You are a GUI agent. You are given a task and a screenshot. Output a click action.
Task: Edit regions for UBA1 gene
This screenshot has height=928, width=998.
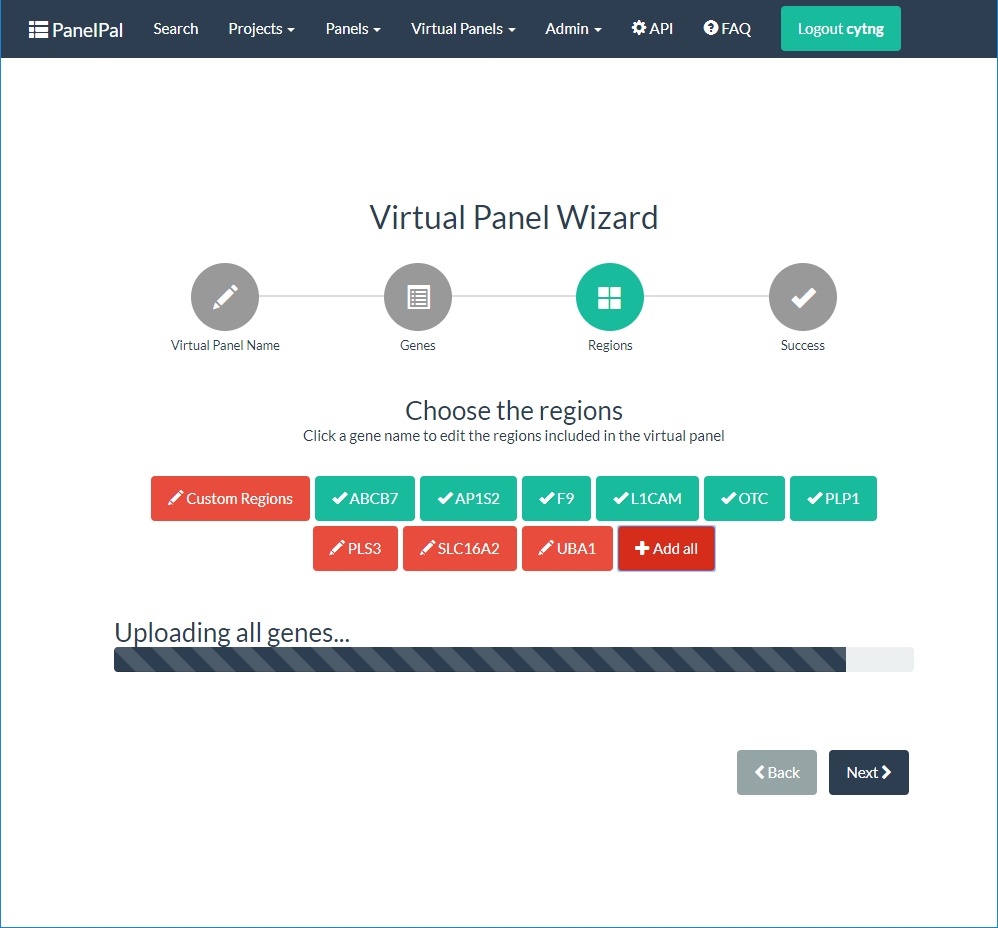(567, 549)
